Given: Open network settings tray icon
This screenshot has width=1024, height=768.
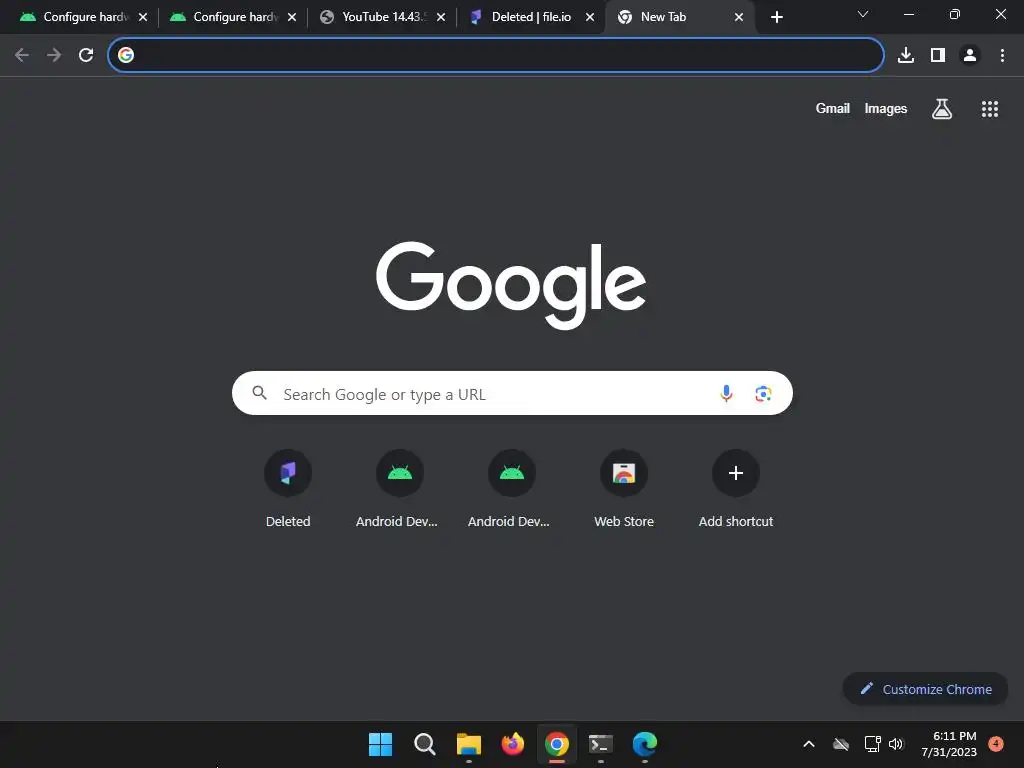Looking at the screenshot, I should (x=872, y=744).
